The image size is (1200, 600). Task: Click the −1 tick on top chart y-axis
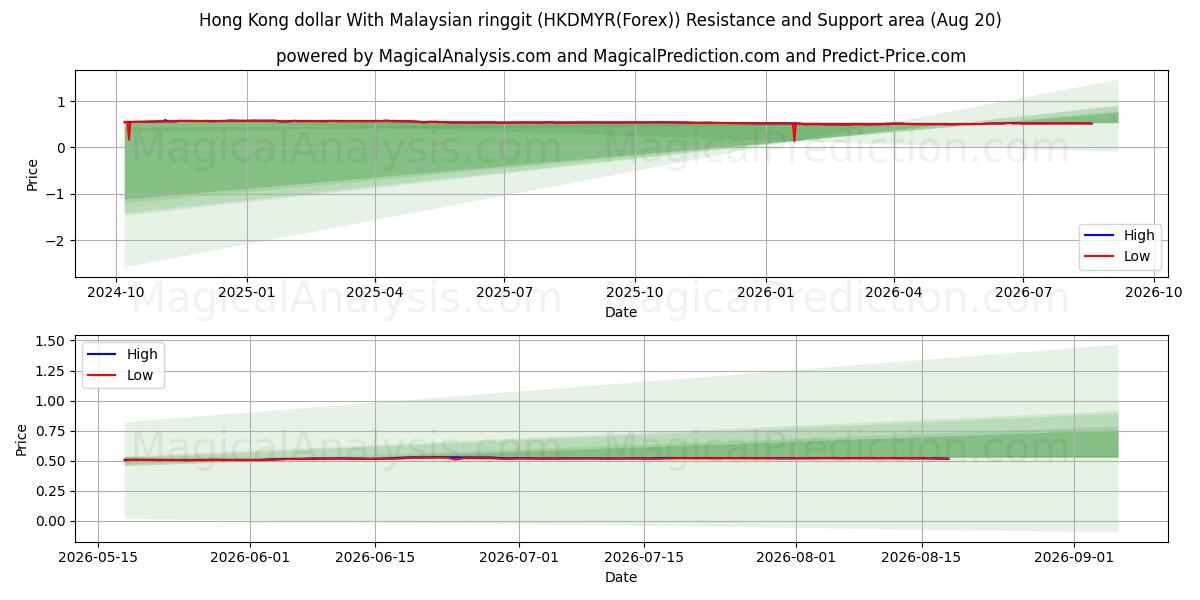coord(57,194)
